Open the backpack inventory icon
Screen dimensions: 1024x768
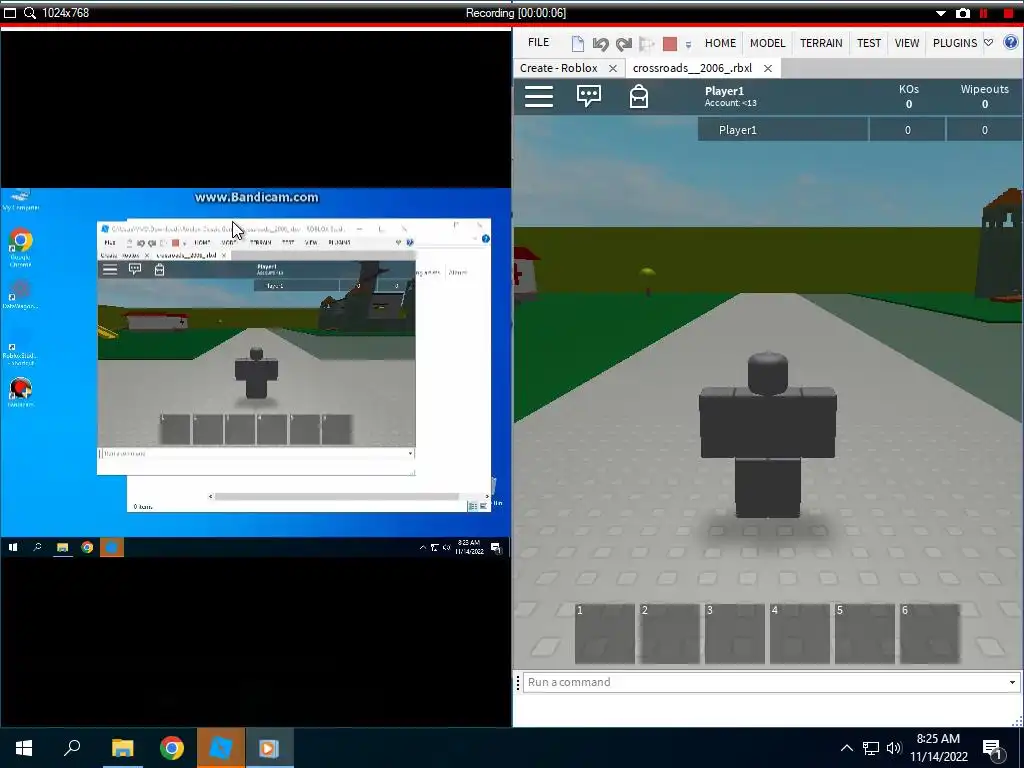point(639,97)
